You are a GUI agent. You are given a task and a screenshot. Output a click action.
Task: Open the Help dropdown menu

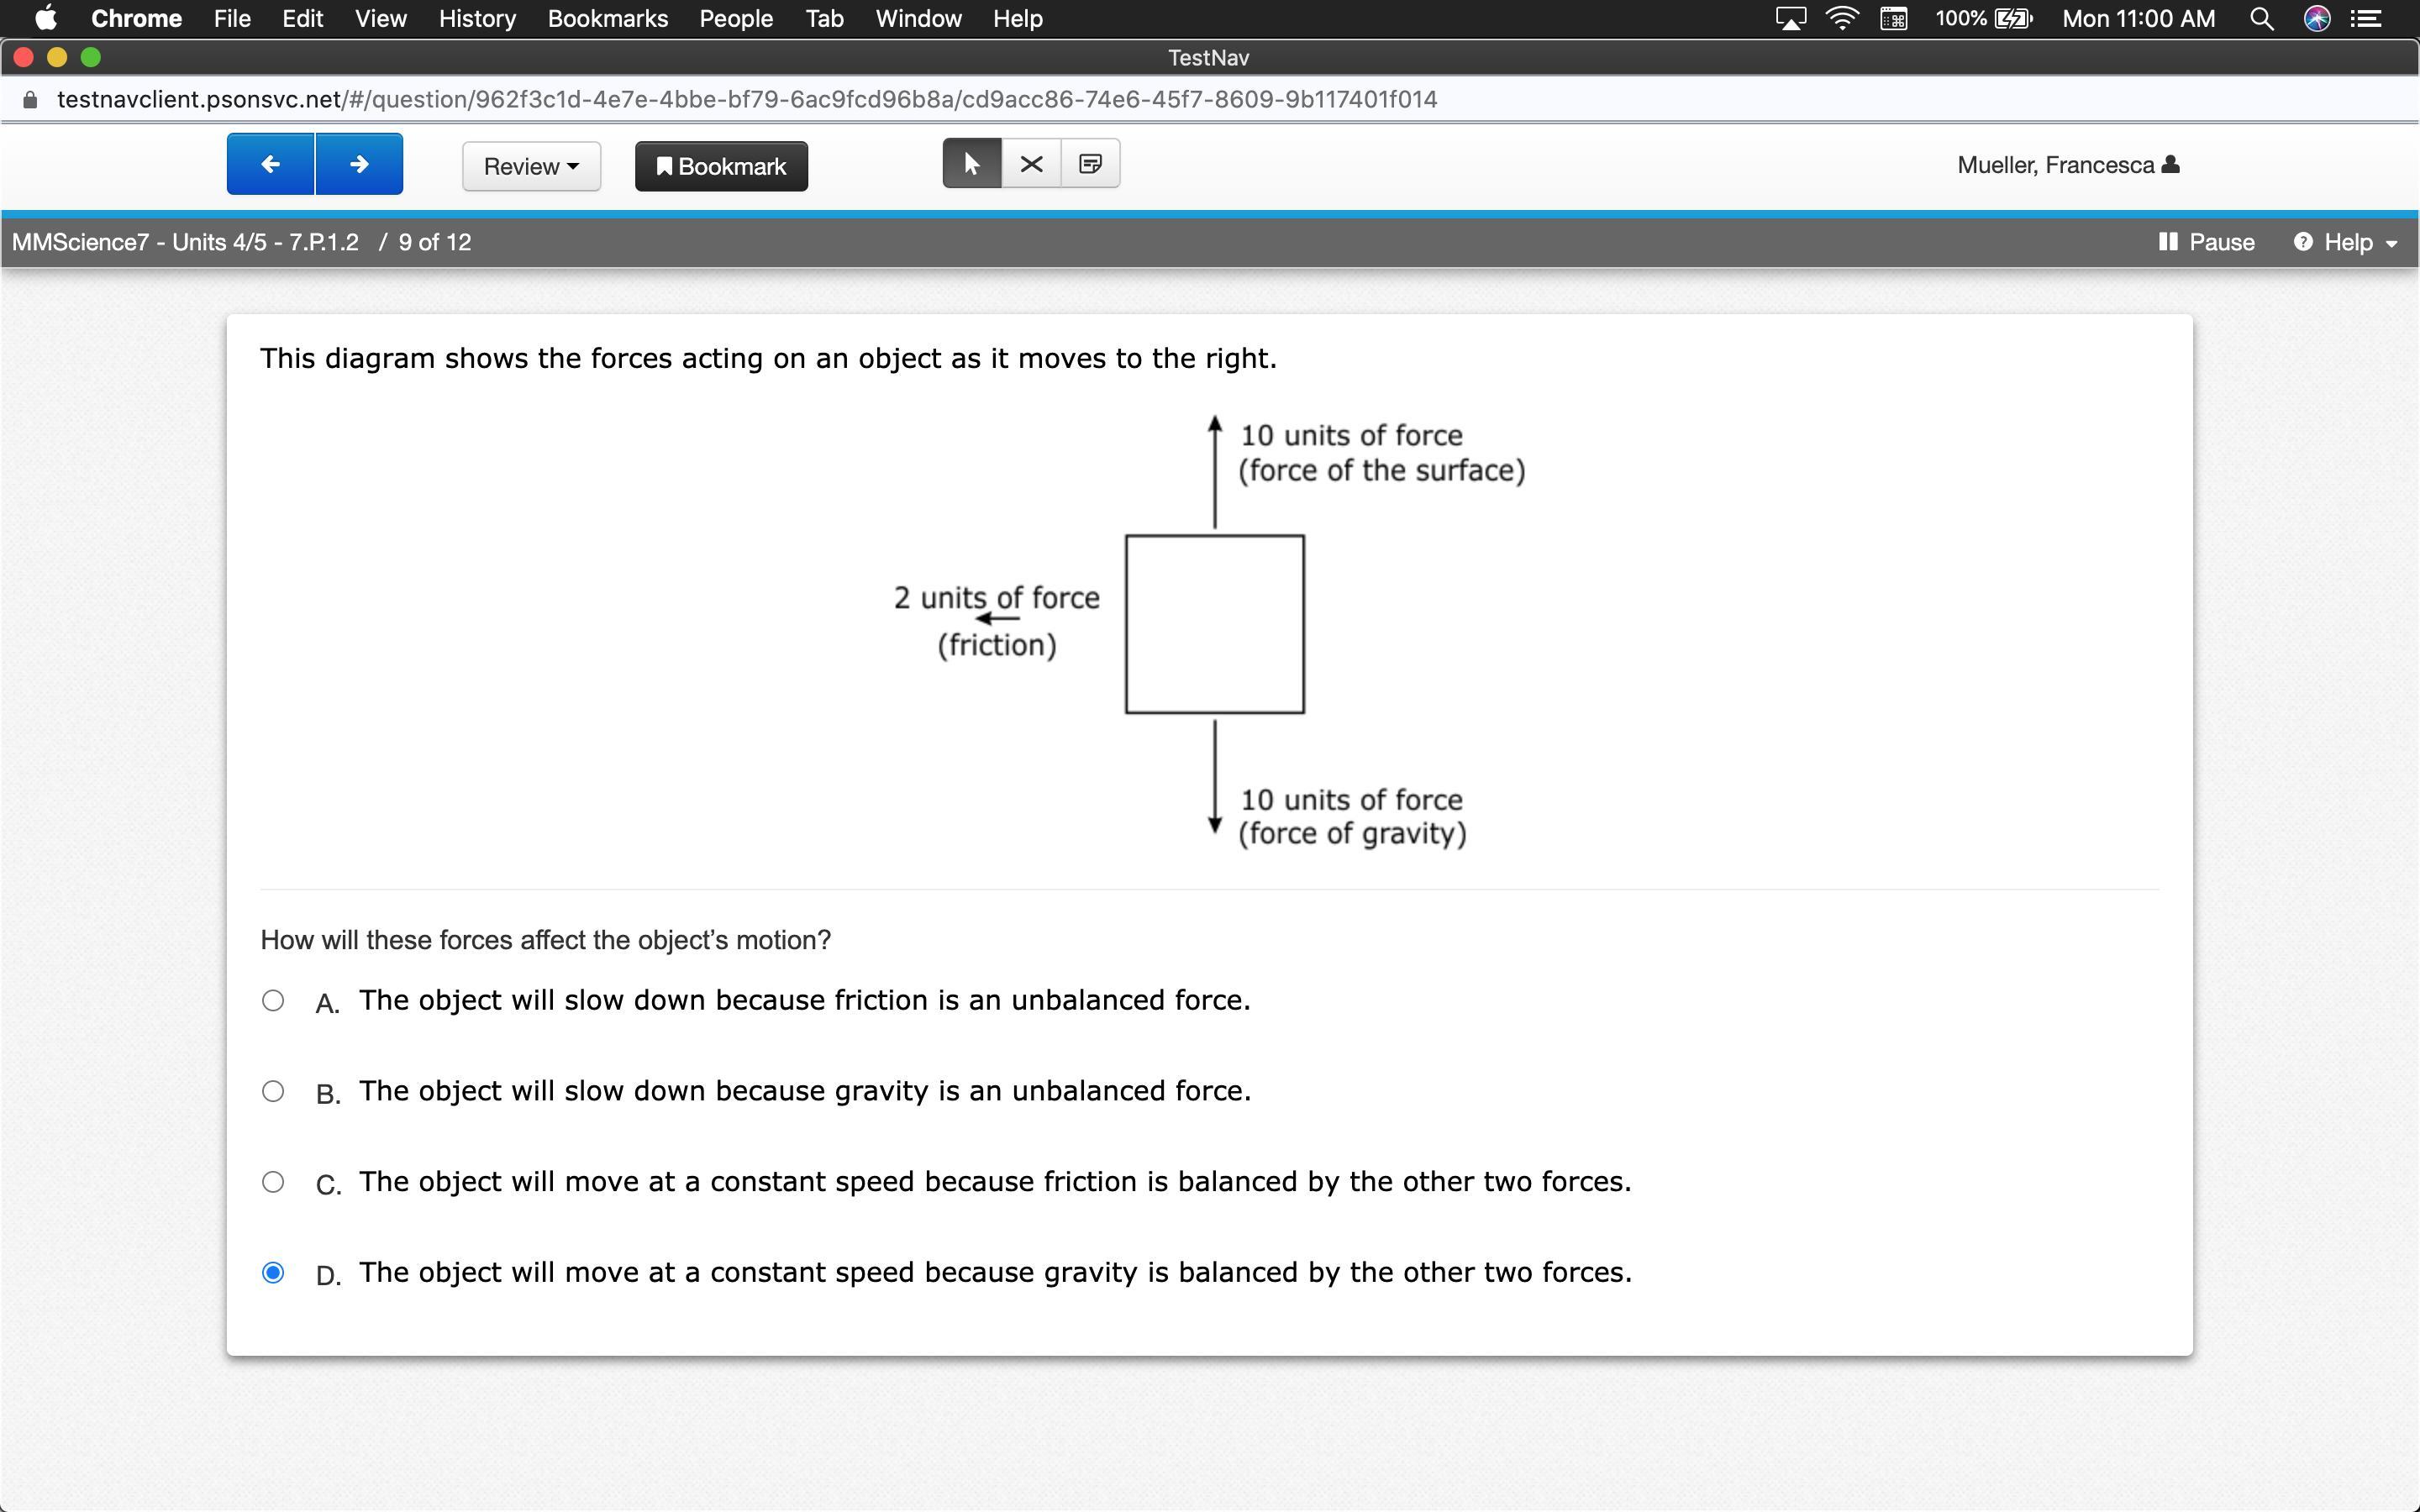[2345, 242]
